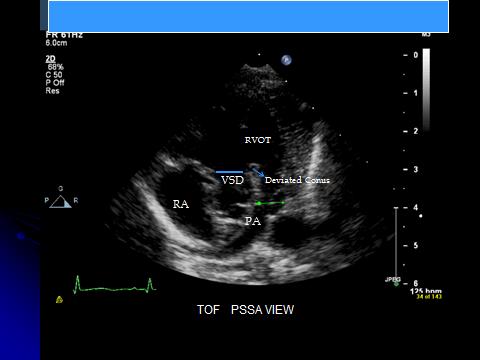This screenshot has width=480, height=360.
Task: Click the RVOT label
Action: [x=258, y=140]
